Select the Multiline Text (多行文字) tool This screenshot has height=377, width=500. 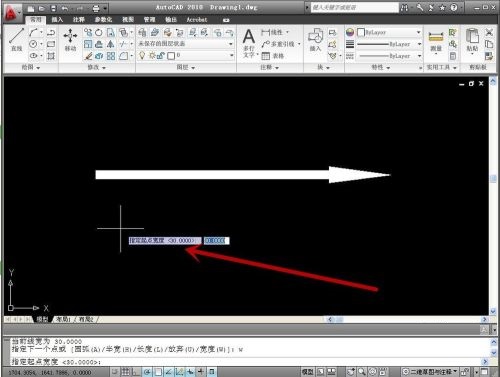pos(249,43)
